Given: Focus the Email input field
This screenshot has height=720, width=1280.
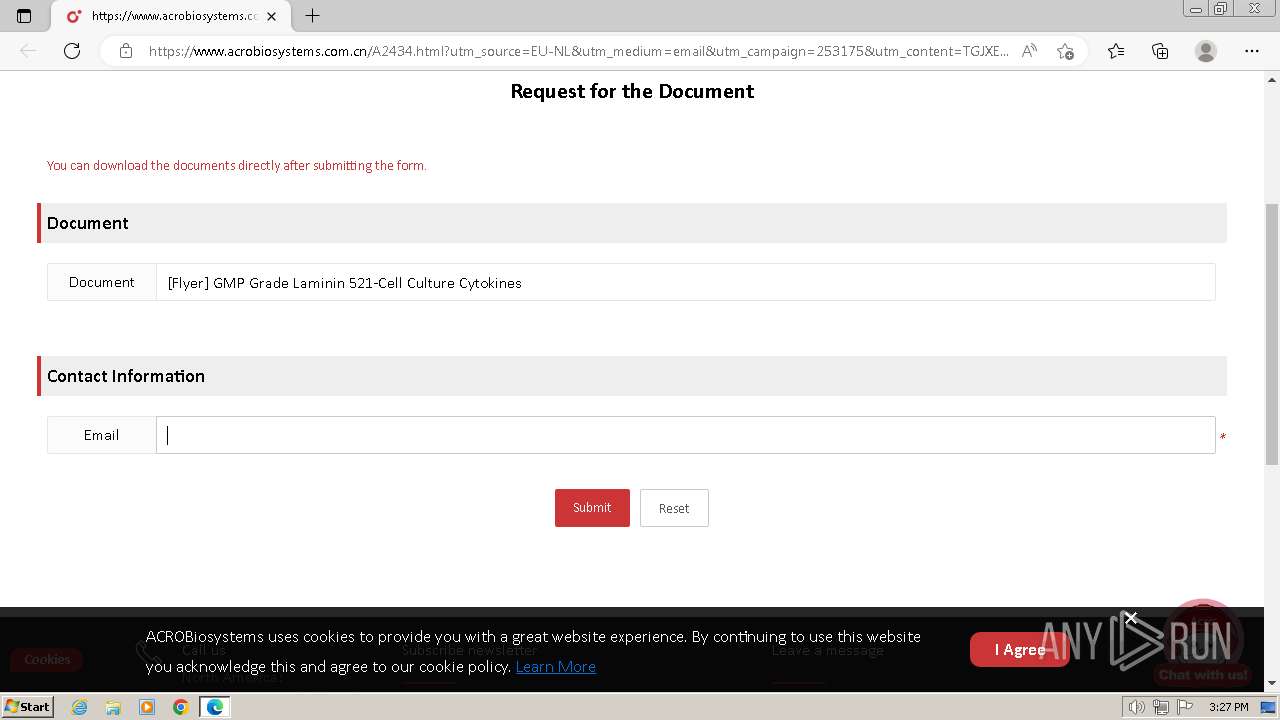Looking at the screenshot, I should click(x=685, y=435).
